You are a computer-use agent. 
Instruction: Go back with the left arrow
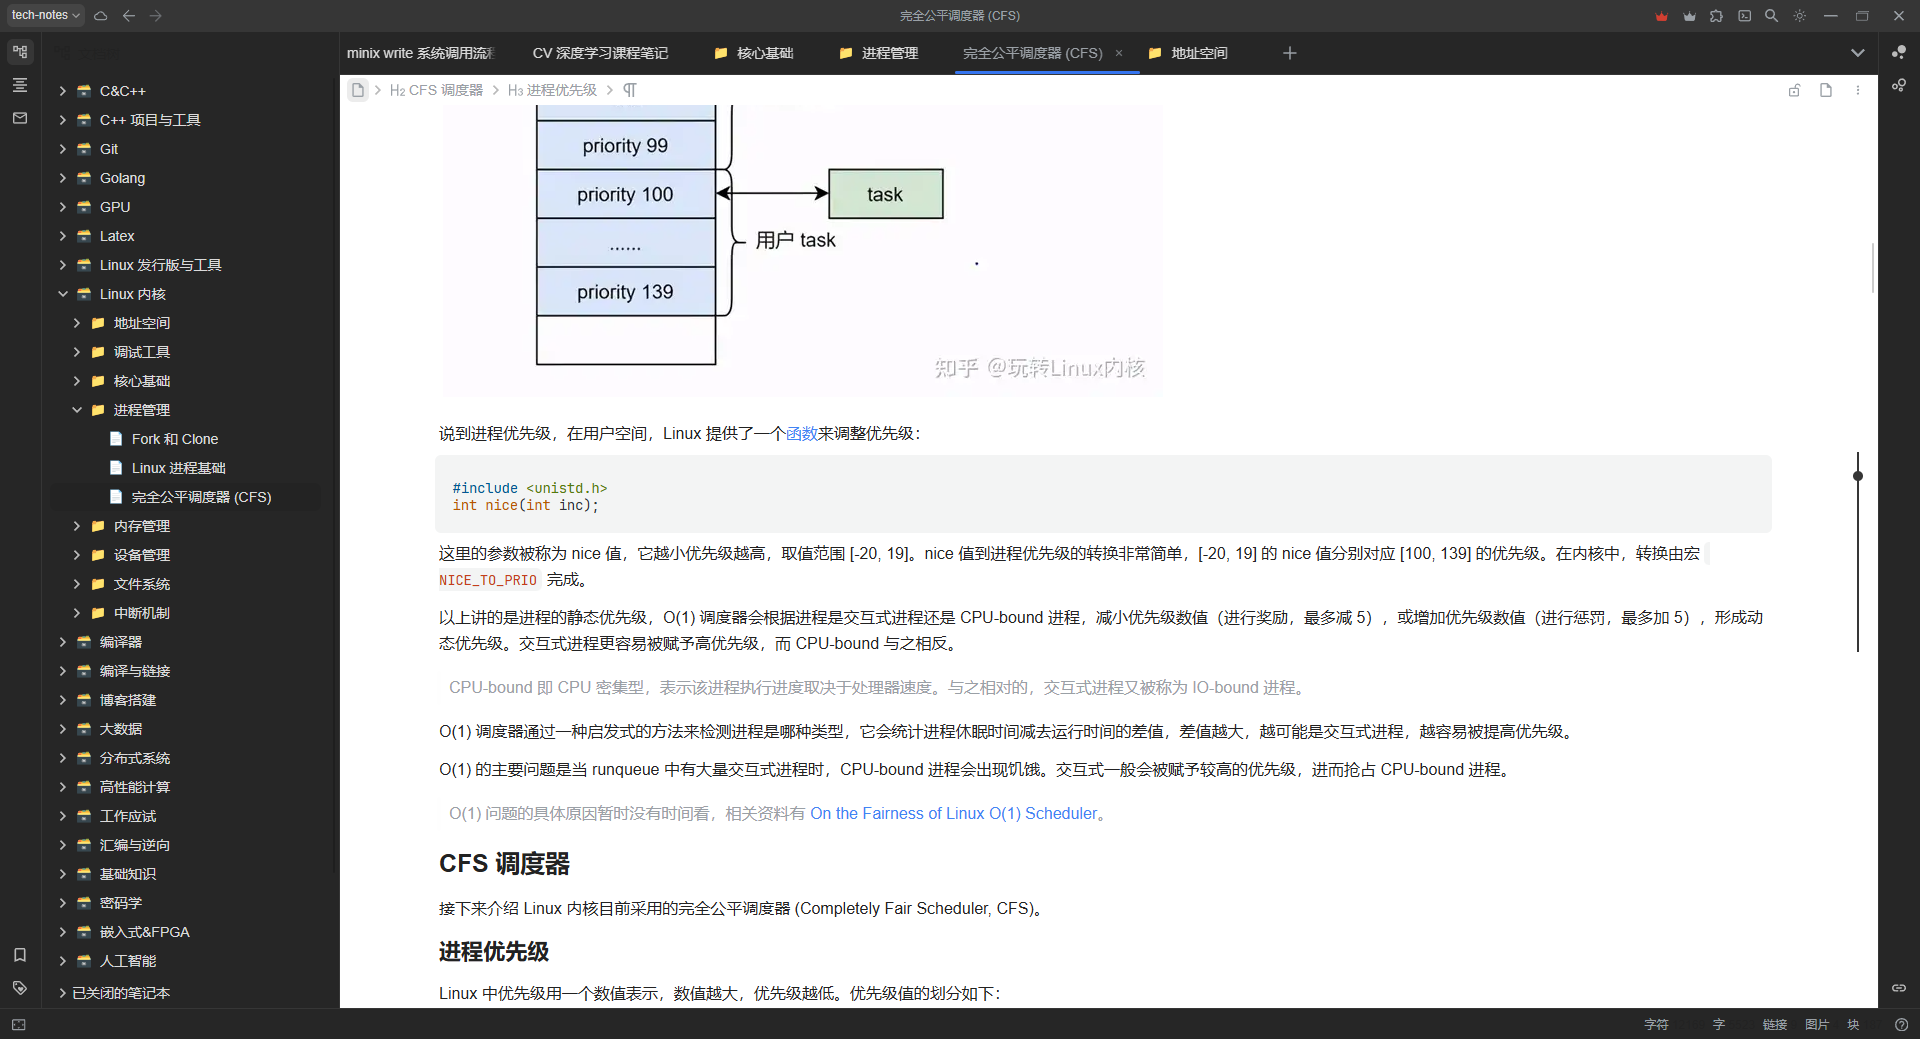(129, 16)
